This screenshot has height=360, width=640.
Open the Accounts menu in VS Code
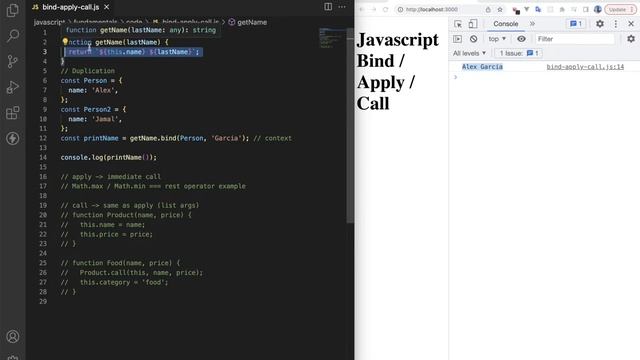(13, 336)
